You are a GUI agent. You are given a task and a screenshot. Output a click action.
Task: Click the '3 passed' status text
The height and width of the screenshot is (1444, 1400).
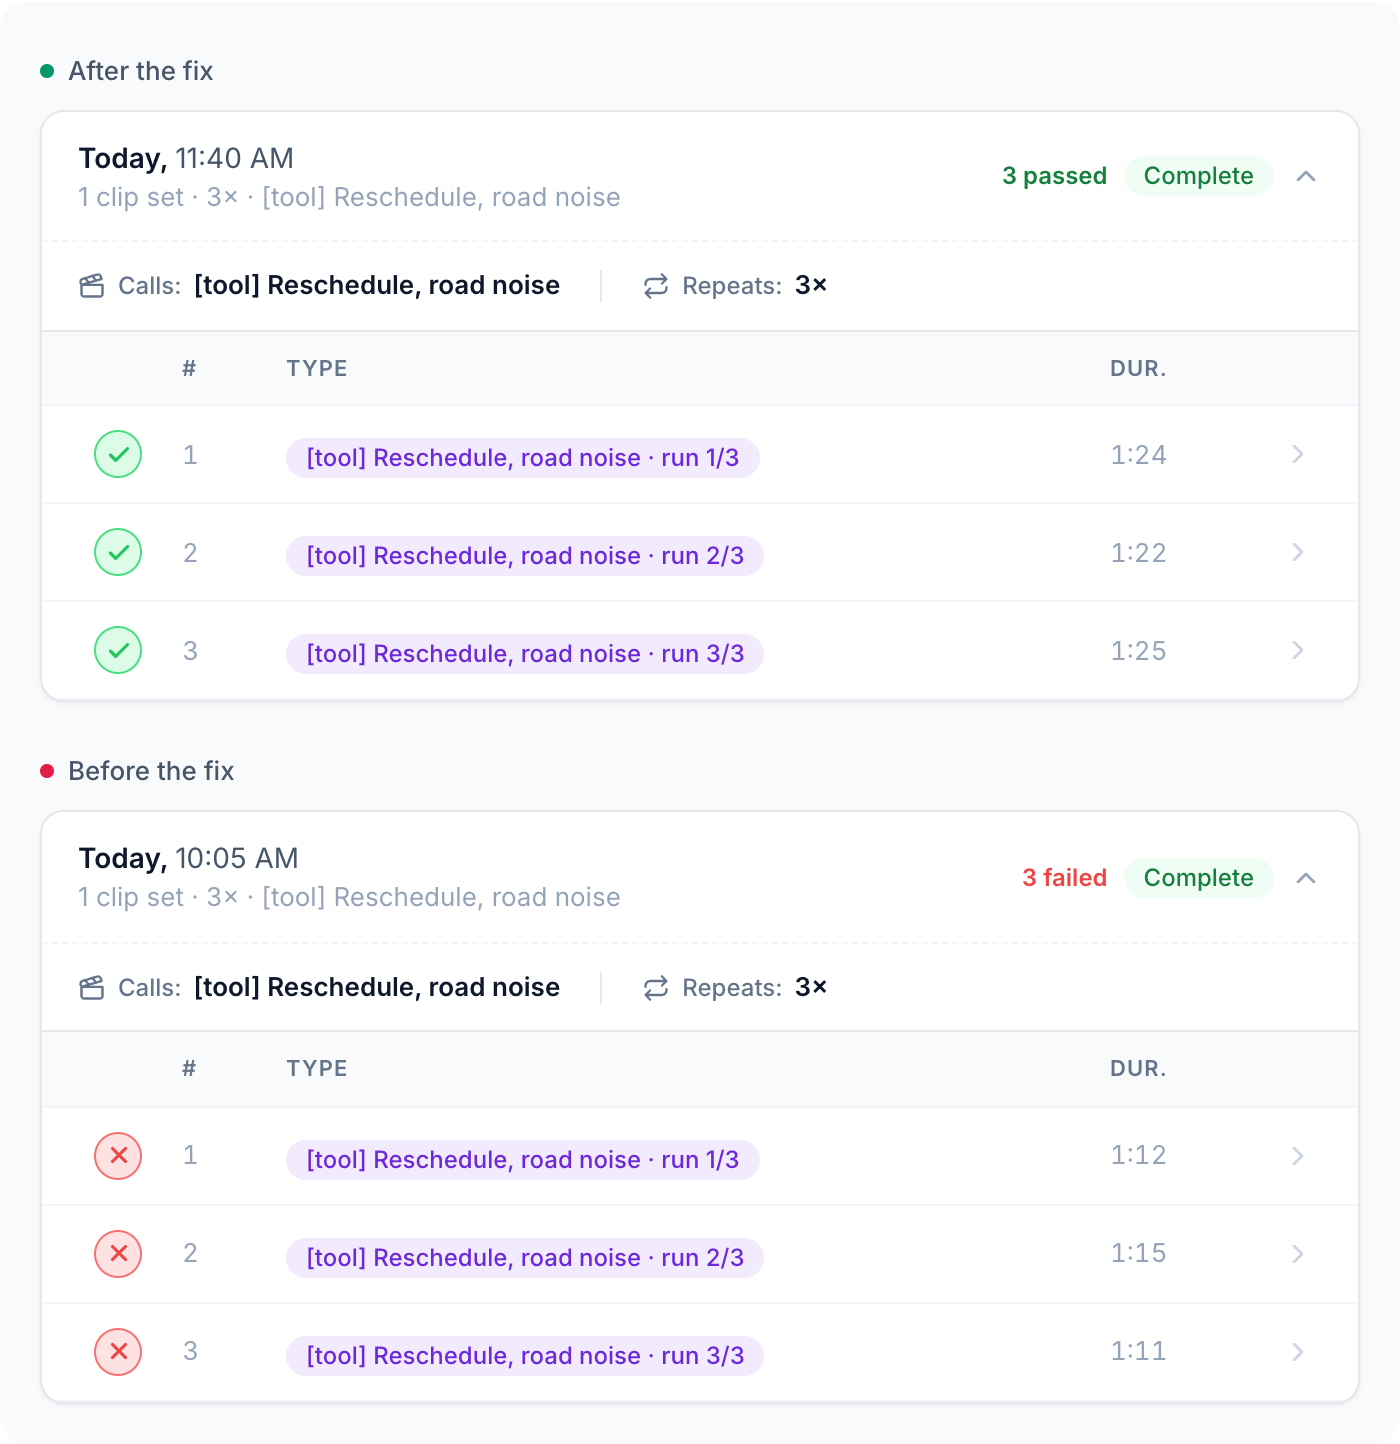pos(1055,176)
